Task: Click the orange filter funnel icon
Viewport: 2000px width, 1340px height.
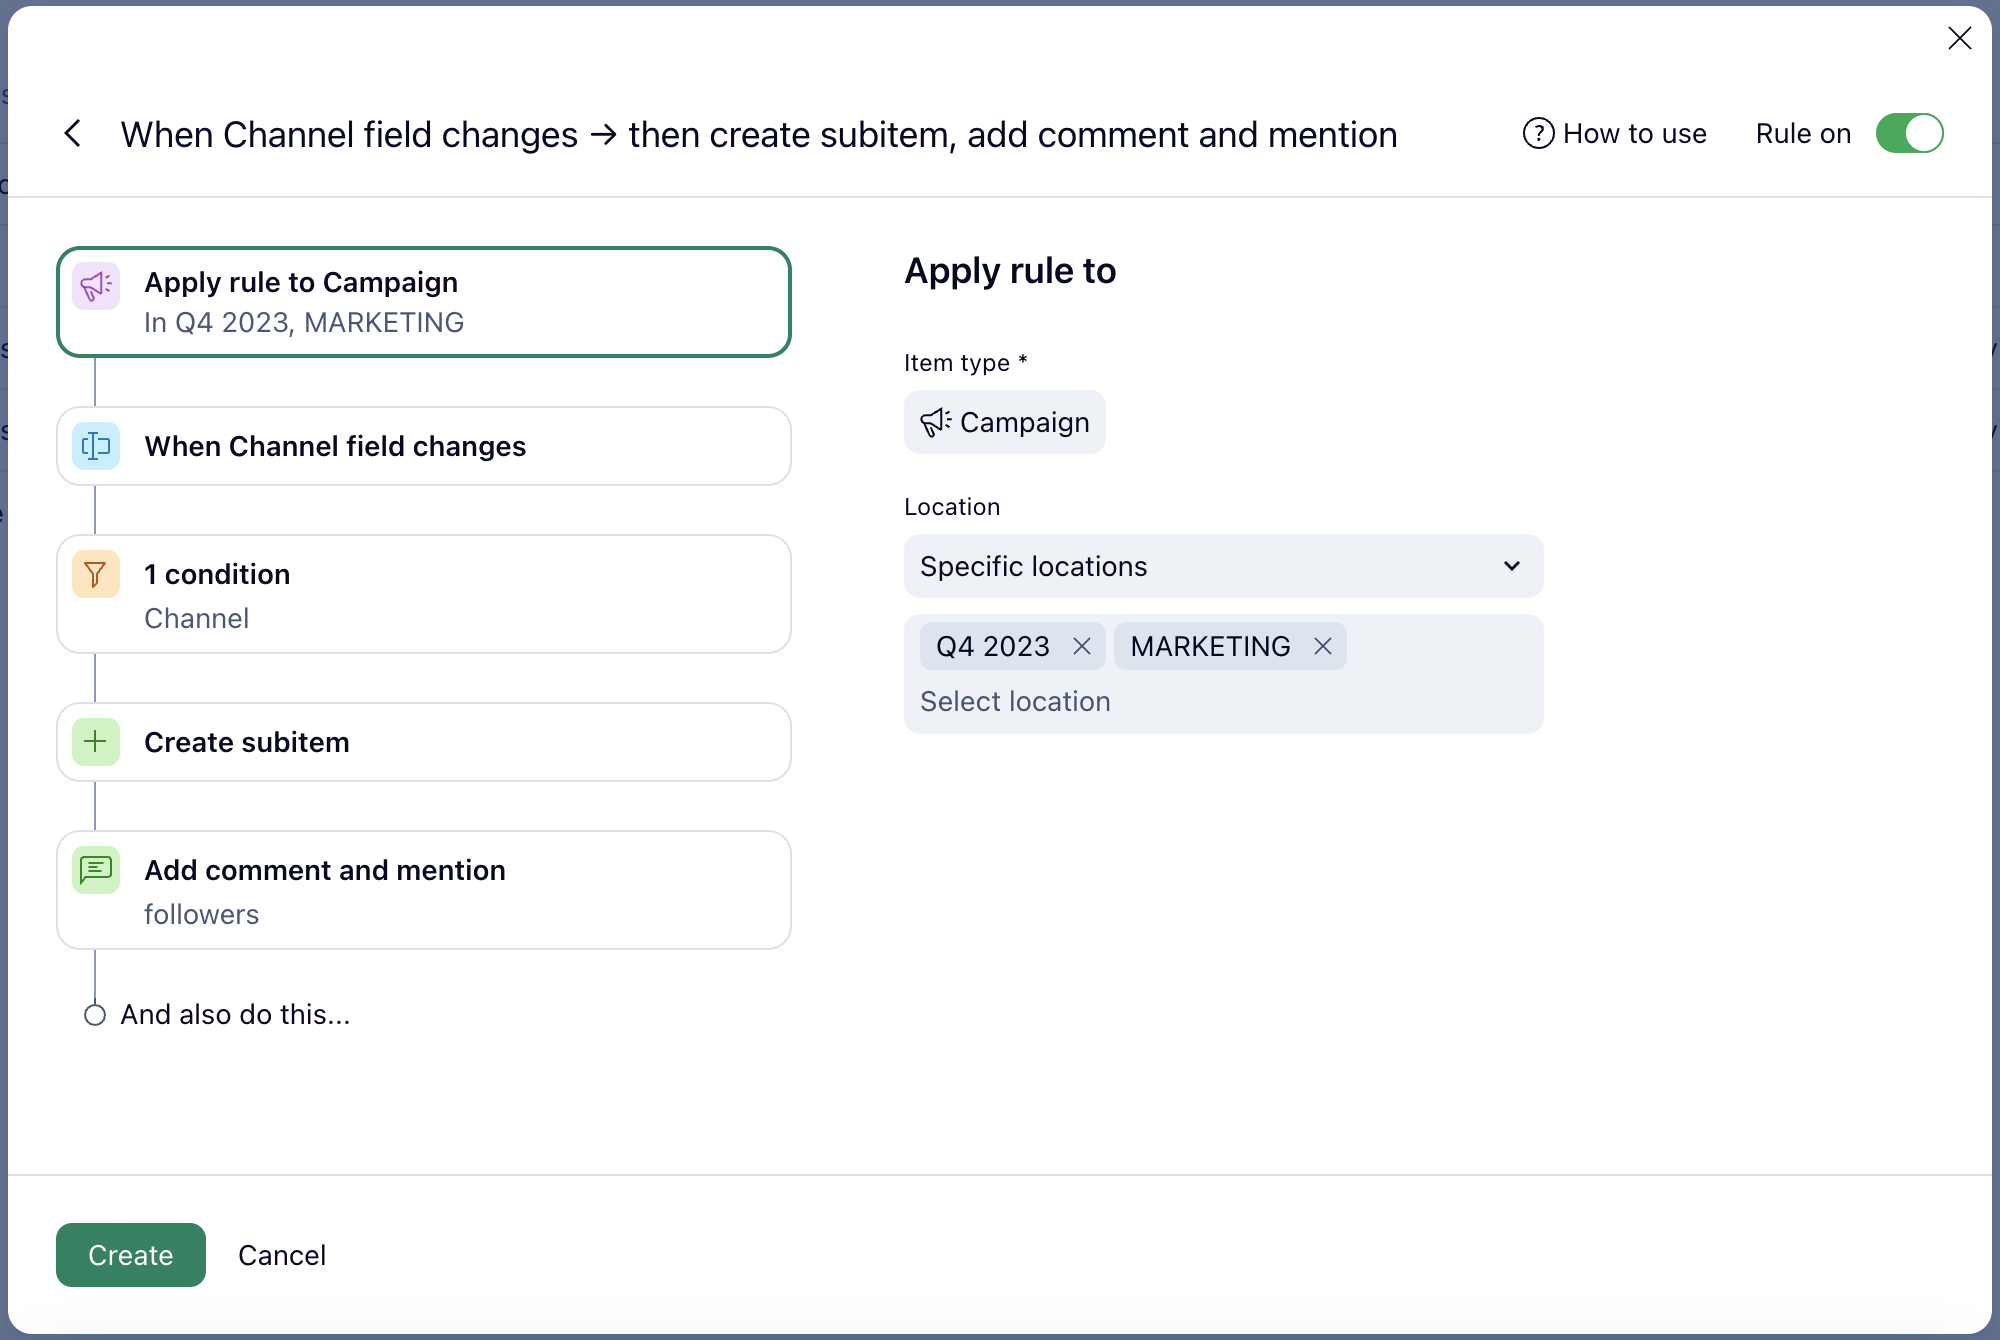Action: pos(96,574)
